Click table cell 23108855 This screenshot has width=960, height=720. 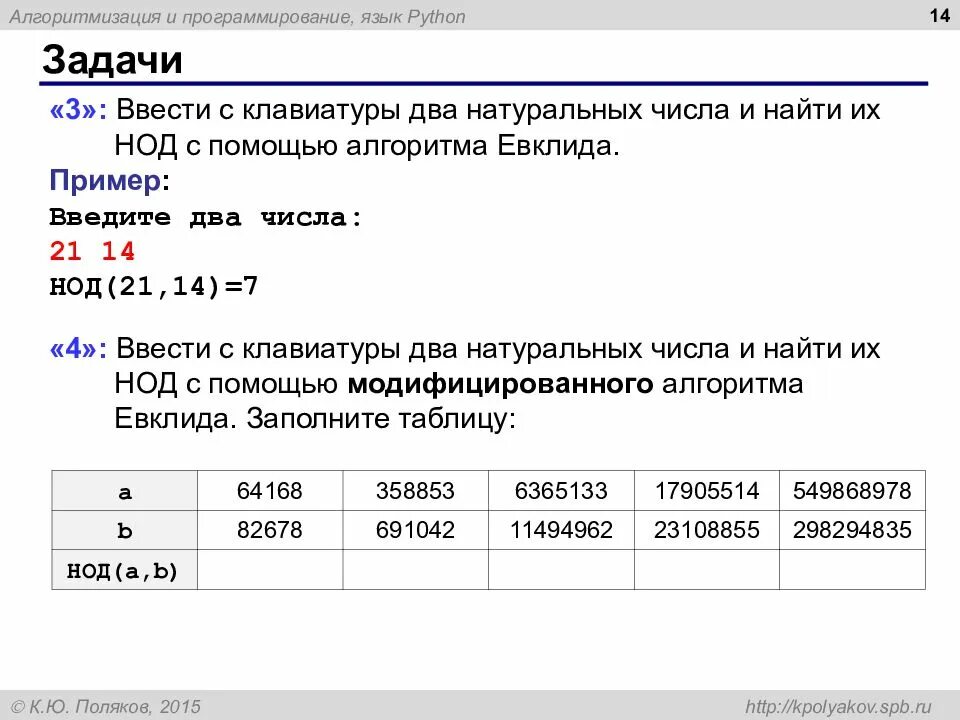tap(707, 530)
